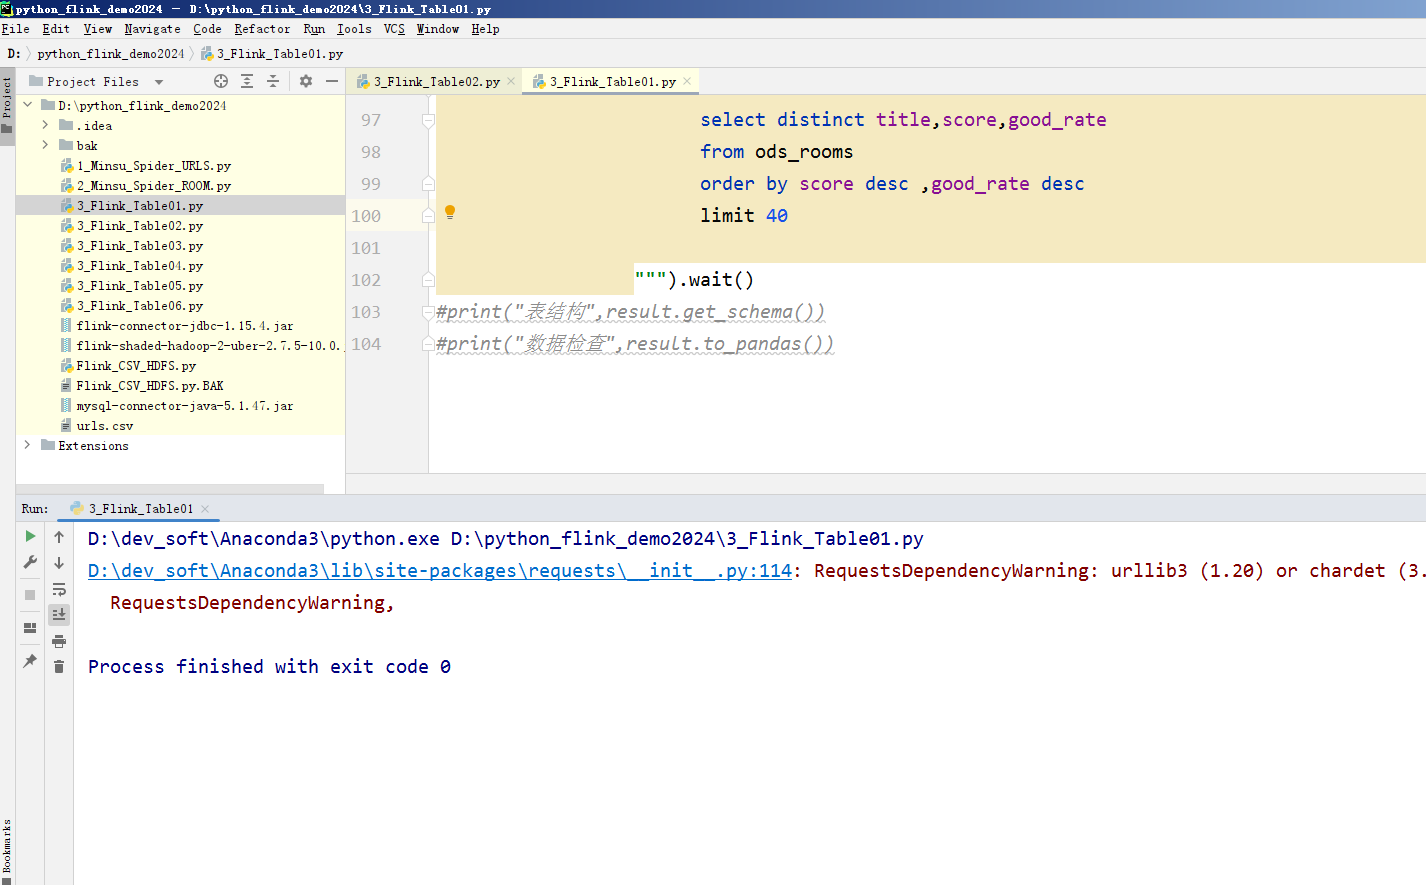This screenshot has height=885, width=1426.
Task: Place cursor at 'limit 40' code line
Action: point(743,216)
